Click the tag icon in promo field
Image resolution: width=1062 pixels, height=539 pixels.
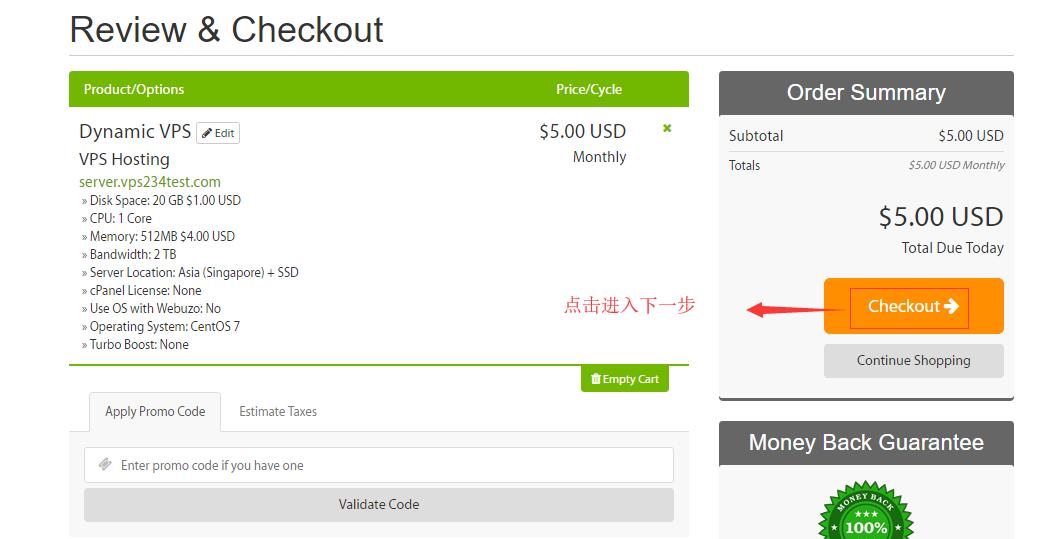pos(105,465)
